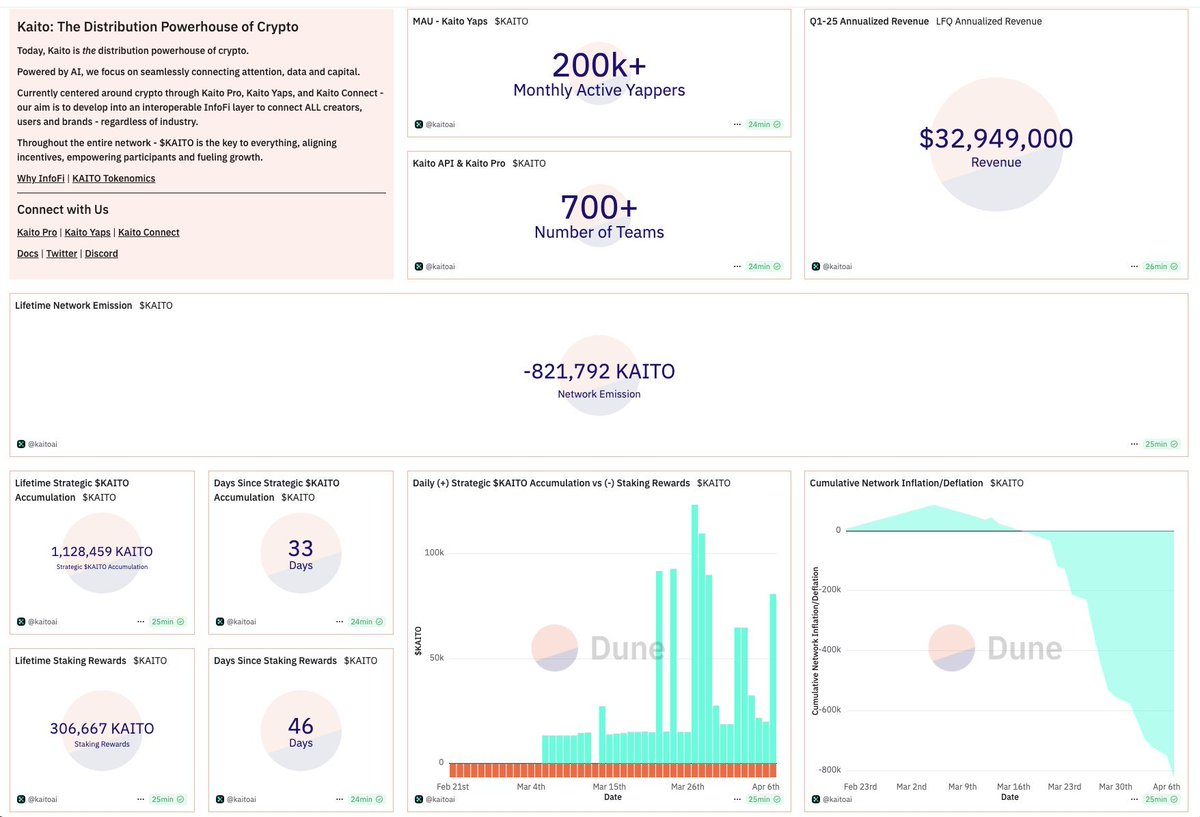This screenshot has width=1200, height=817.
Task: Open the Lifetime Staking Rewards widget title
Action: click(x=71, y=660)
